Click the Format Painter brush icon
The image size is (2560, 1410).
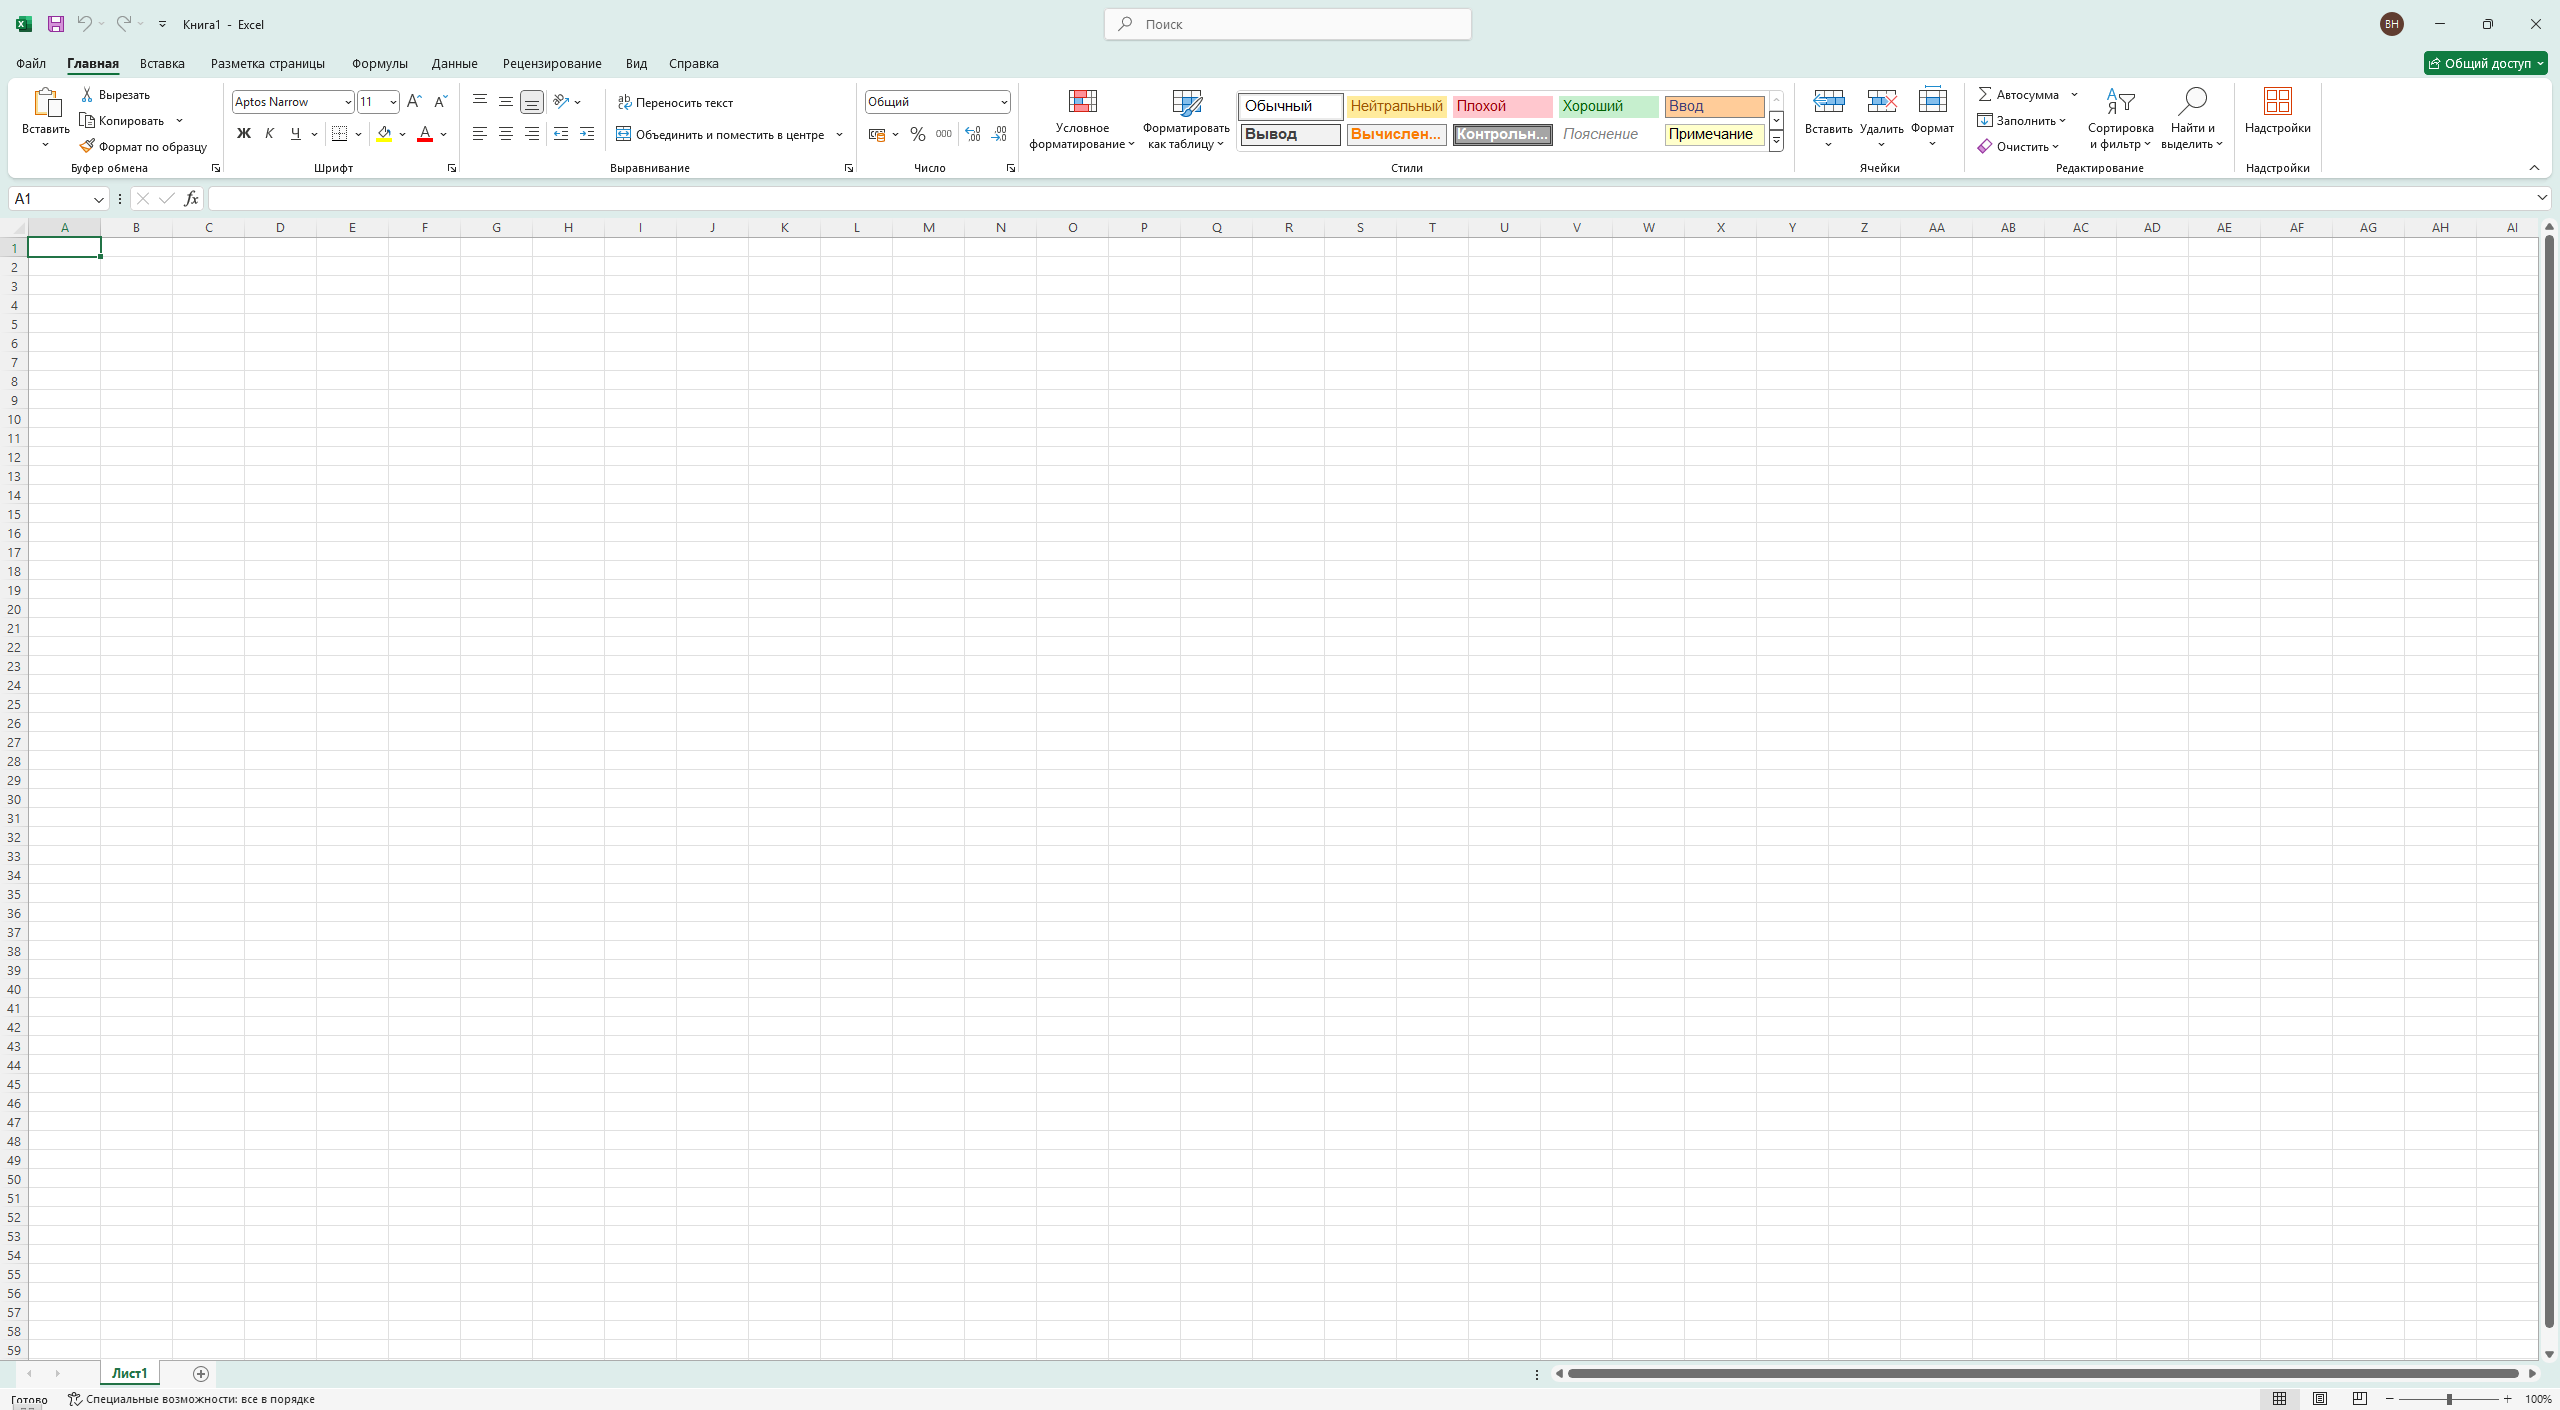[87, 146]
